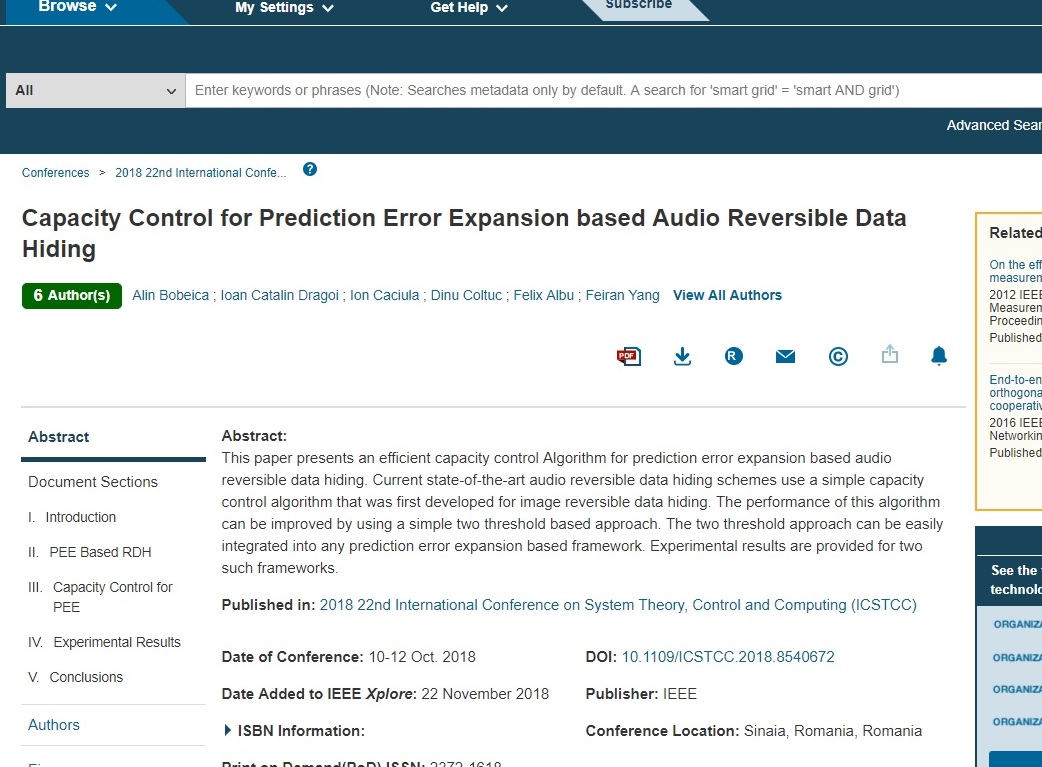Open the My Settings dropdown
Image resolution: width=1042 pixels, height=767 pixels.
tap(284, 7)
